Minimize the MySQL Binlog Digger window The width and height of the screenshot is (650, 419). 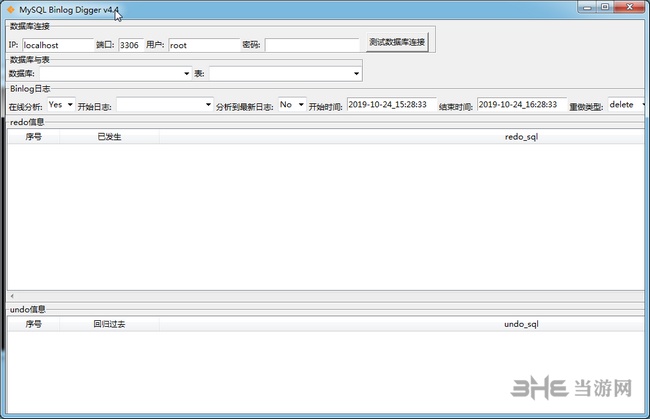pyautogui.click(x=587, y=7)
